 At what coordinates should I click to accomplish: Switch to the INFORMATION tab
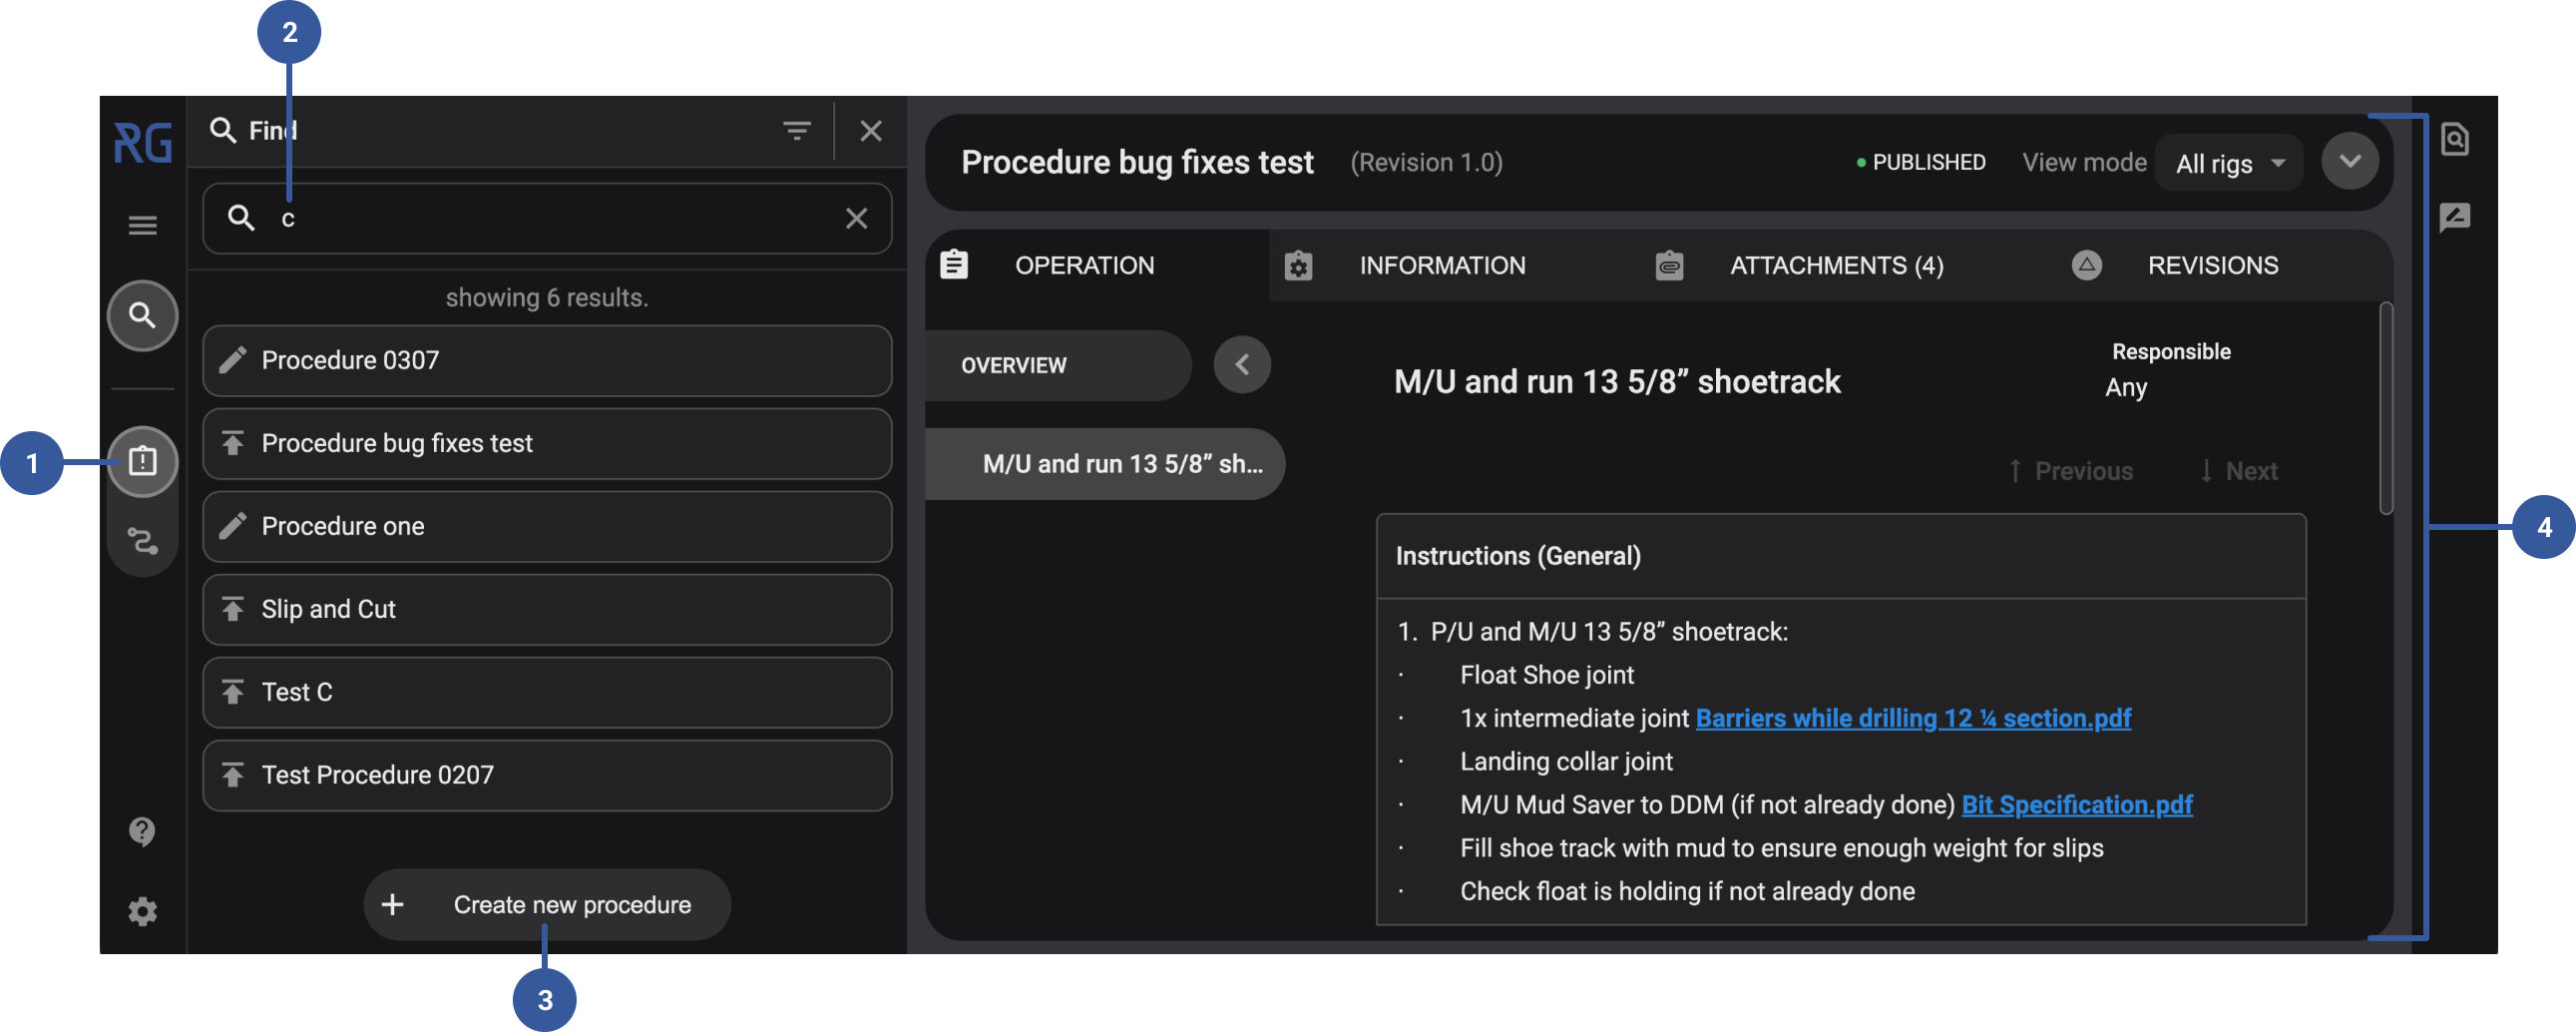[x=1441, y=266]
